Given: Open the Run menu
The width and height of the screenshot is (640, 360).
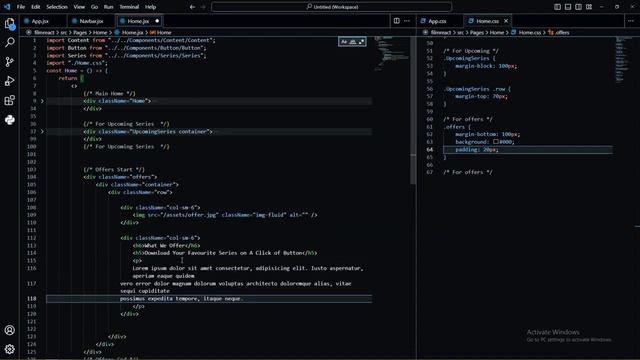Looking at the screenshot, I should pos(108,7).
